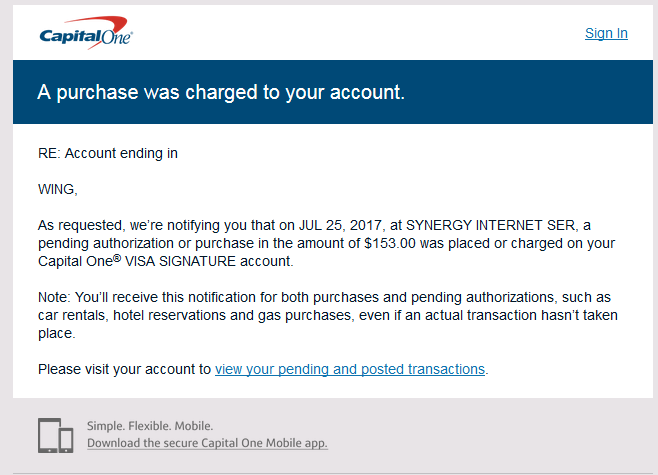Click the VISA SIGNATURE account text
This screenshot has width=658, height=475.
[209, 261]
